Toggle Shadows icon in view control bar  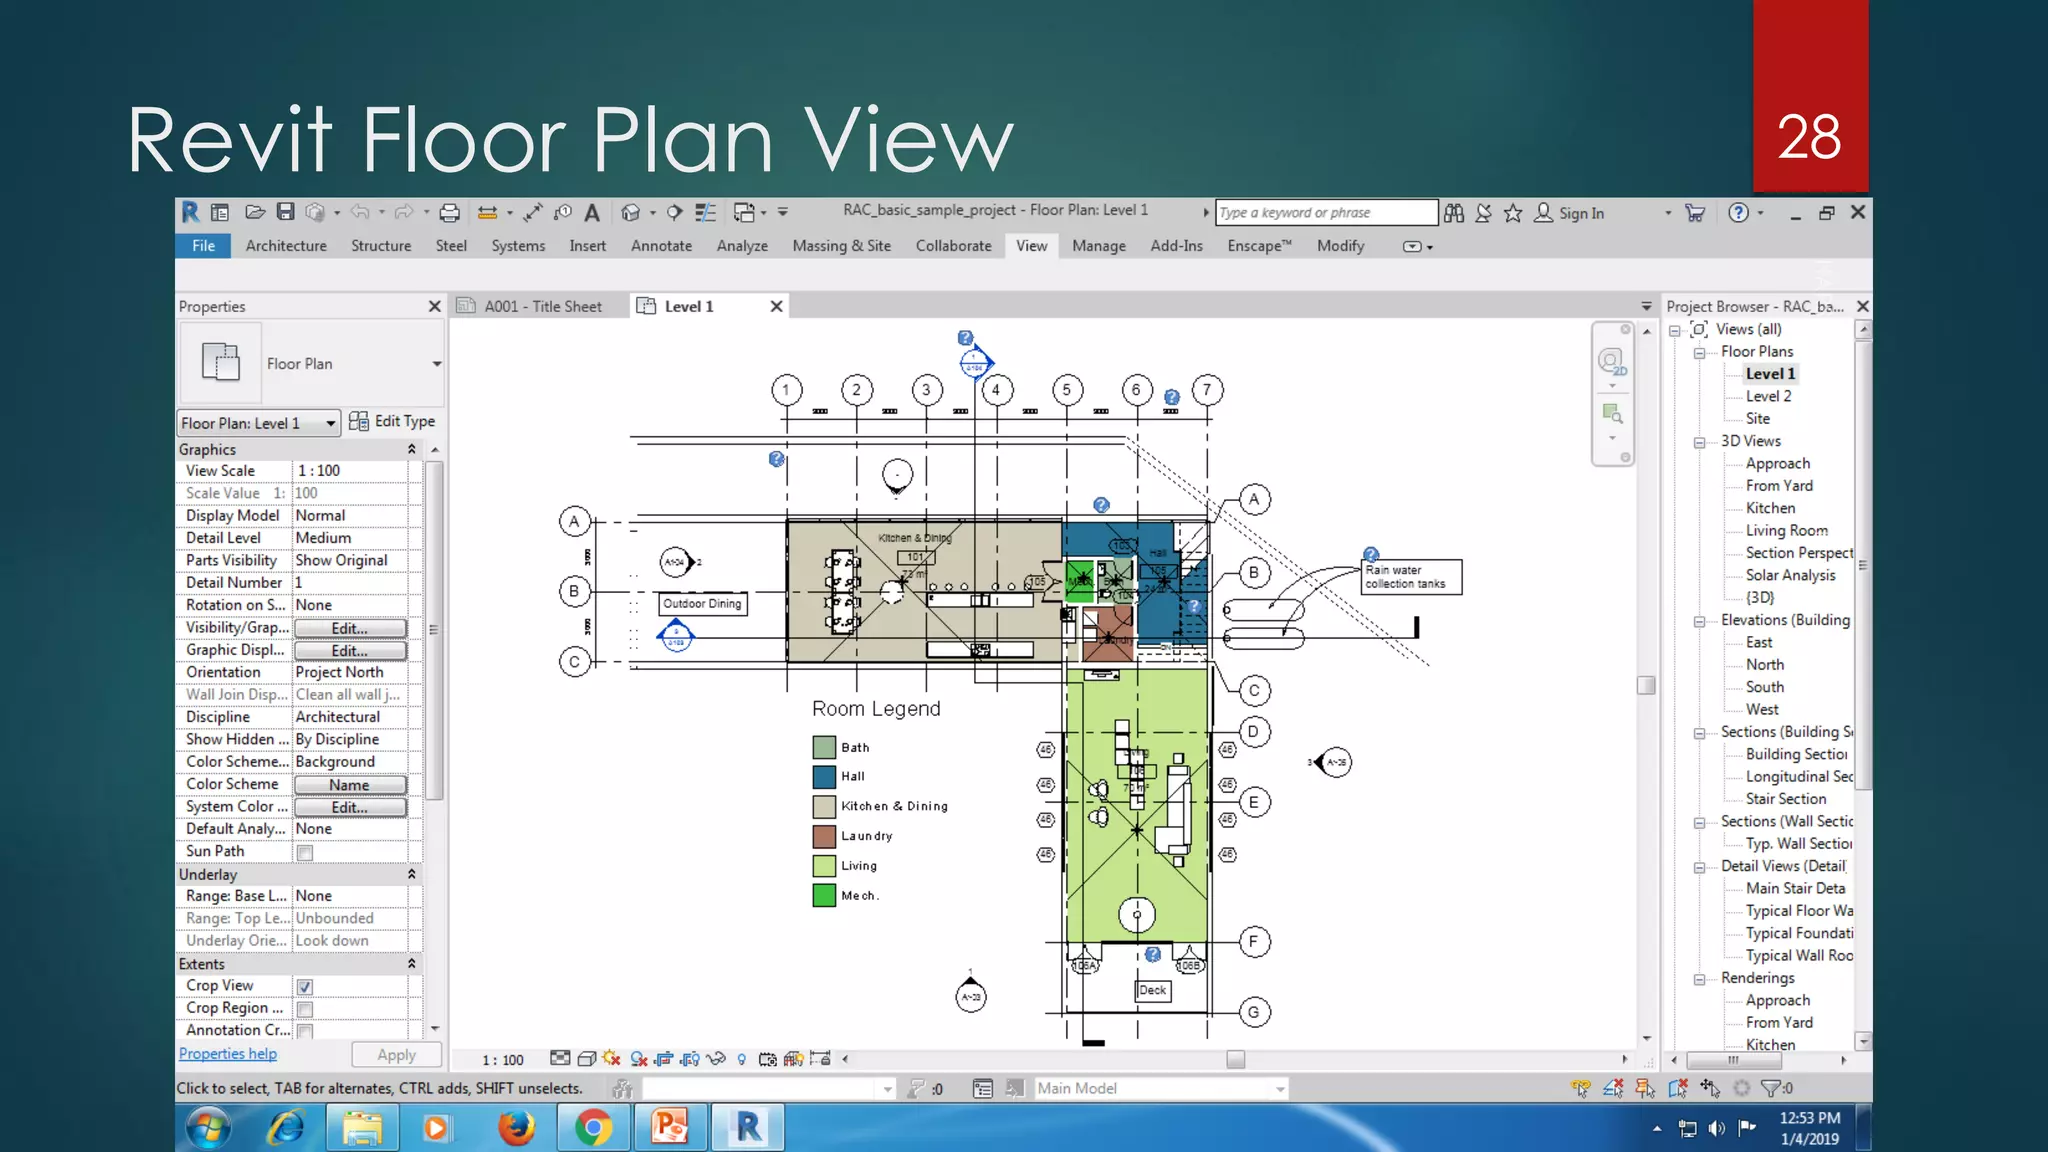[639, 1059]
